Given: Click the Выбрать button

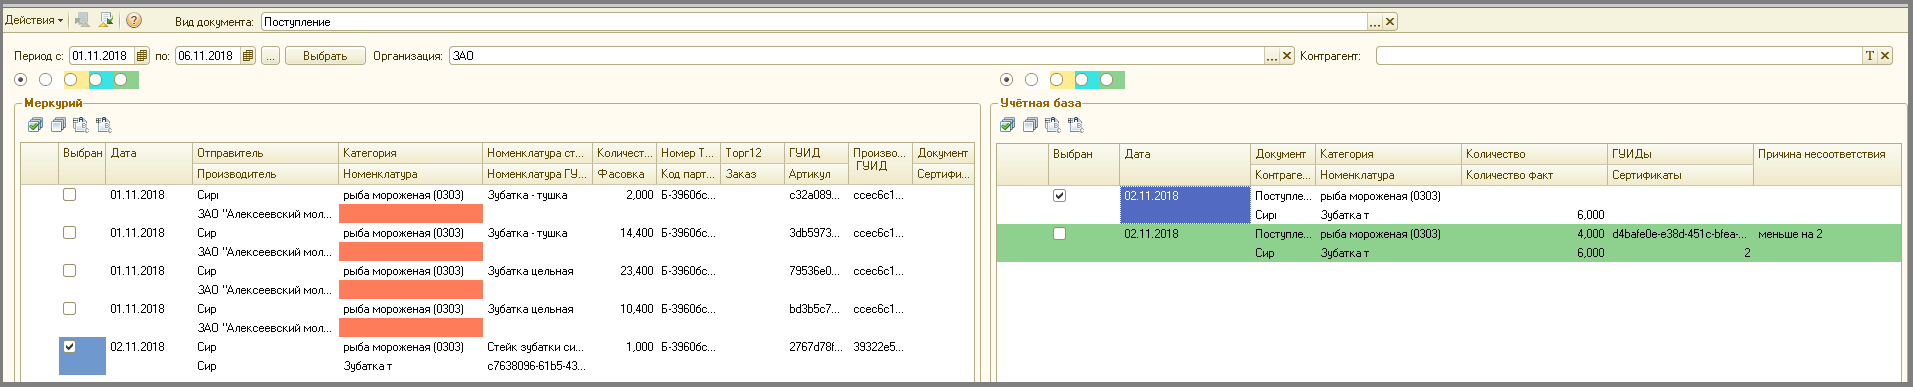Looking at the screenshot, I should 325,56.
